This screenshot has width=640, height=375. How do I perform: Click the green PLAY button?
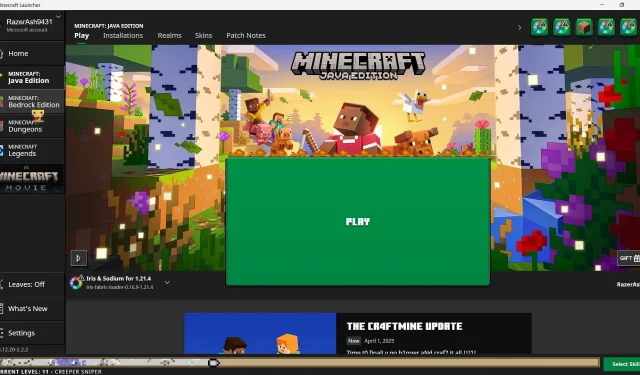click(358, 221)
